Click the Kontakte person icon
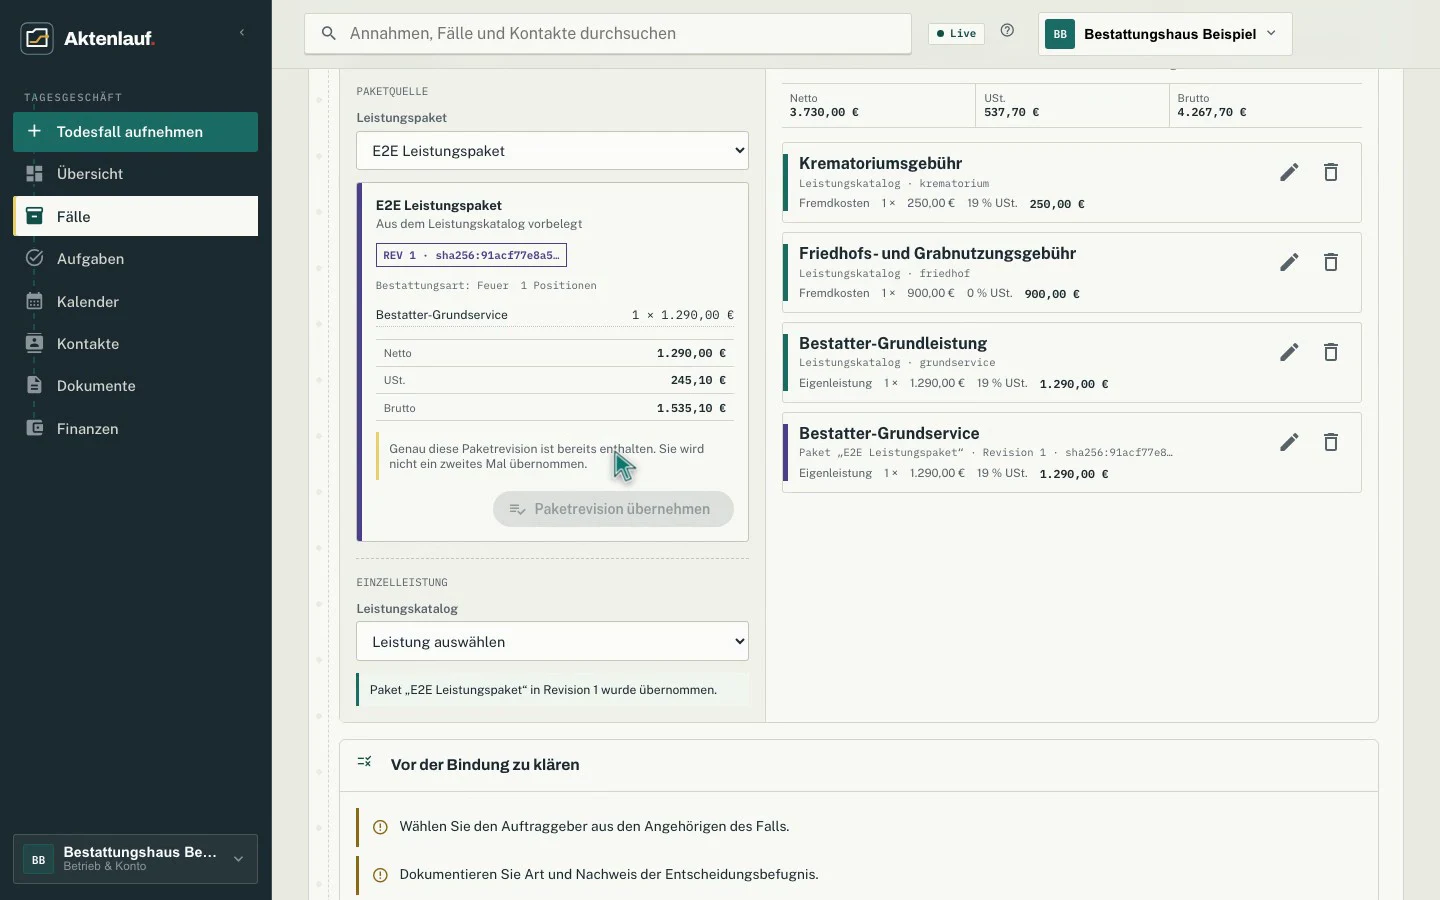Viewport: 1440px width, 900px height. pyautogui.click(x=34, y=343)
